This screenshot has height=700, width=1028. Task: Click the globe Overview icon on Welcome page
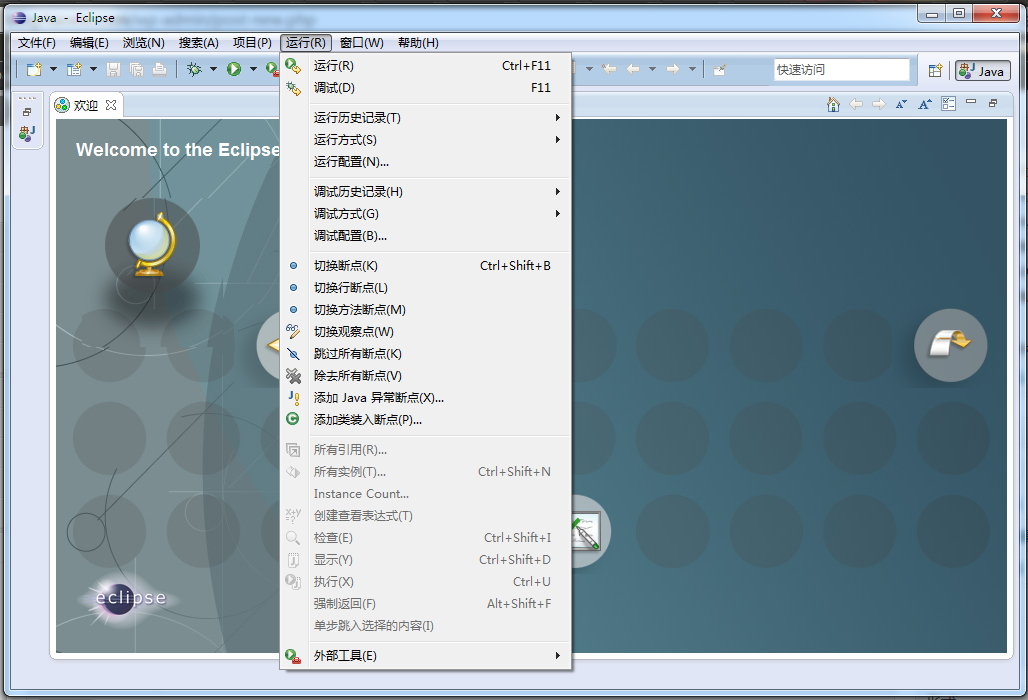coord(153,246)
